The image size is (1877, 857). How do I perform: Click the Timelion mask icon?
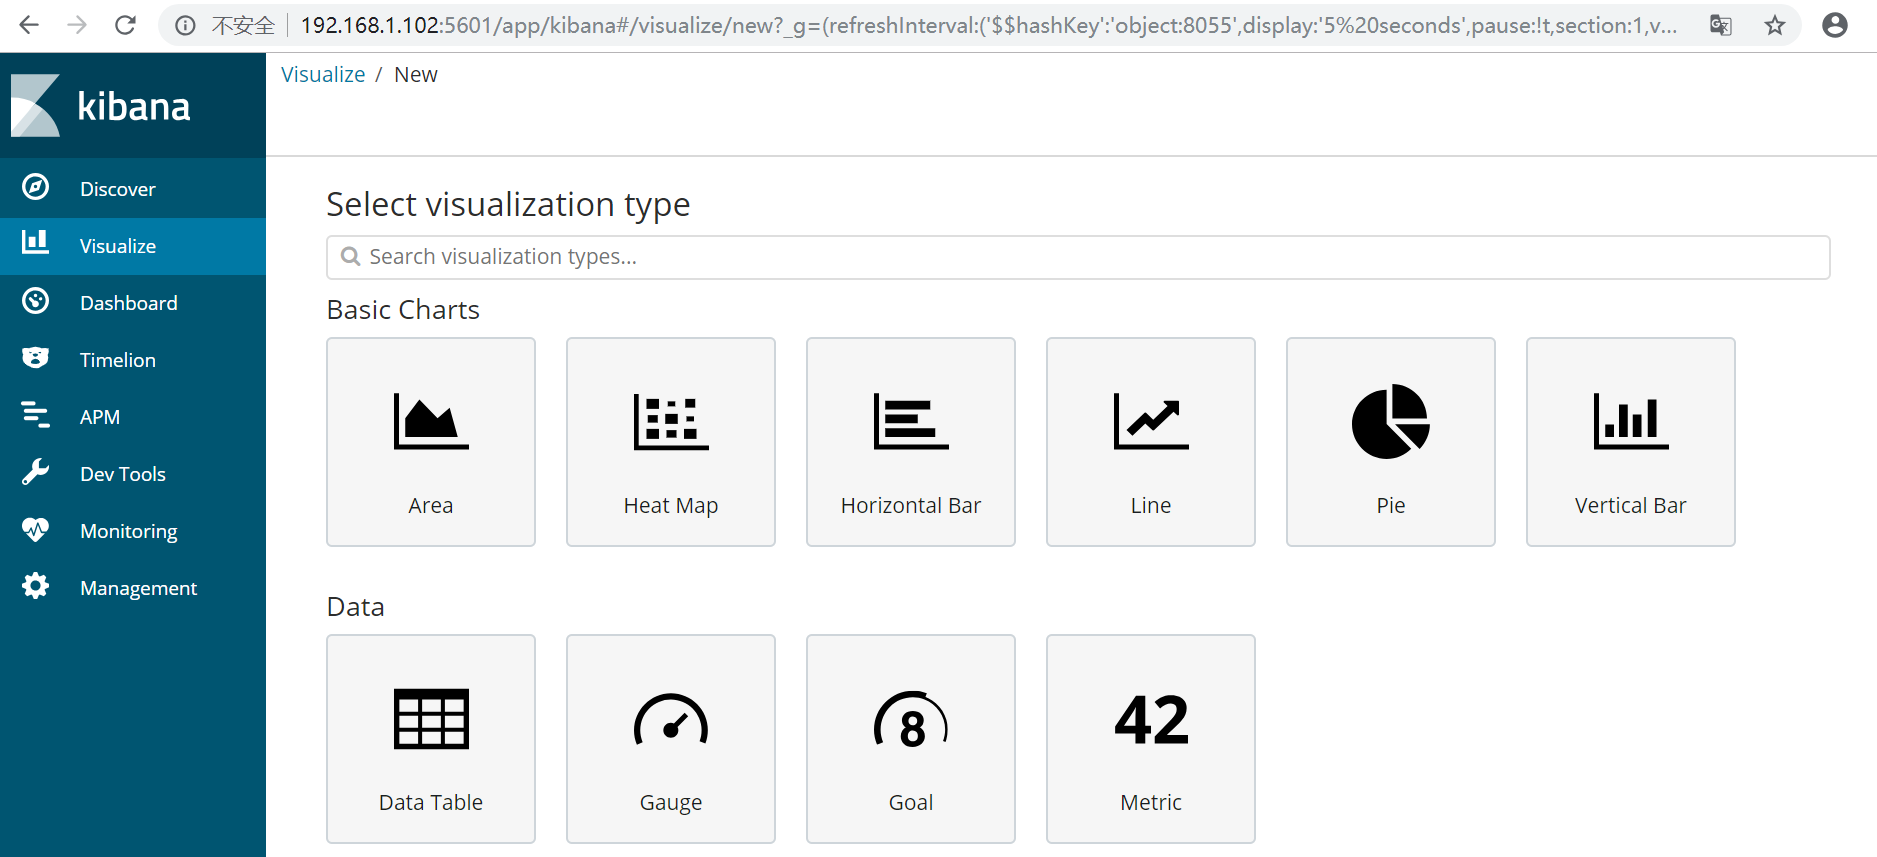35,358
